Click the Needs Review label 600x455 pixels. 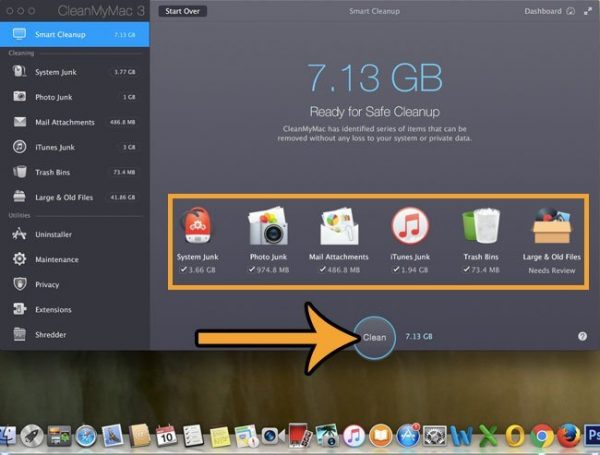pos(552,271)
